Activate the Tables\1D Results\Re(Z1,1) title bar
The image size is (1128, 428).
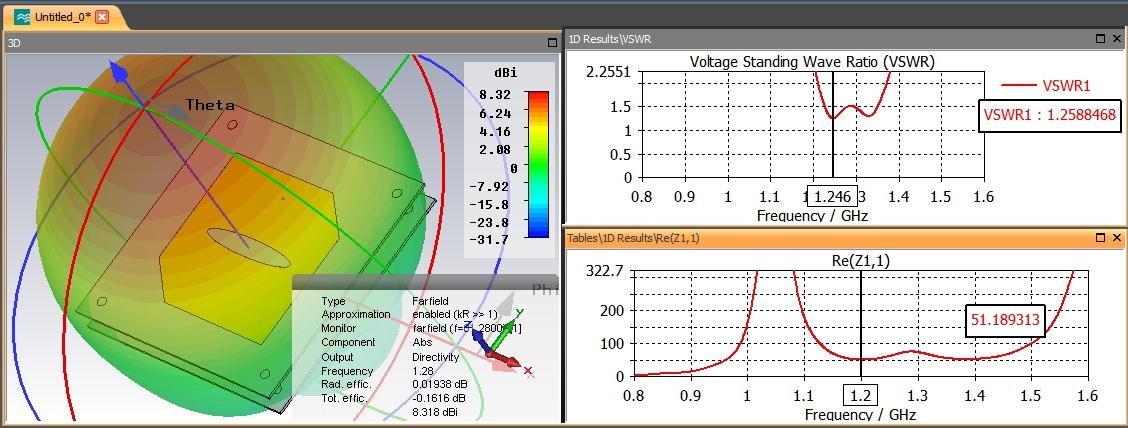click(x=845, y=237)
